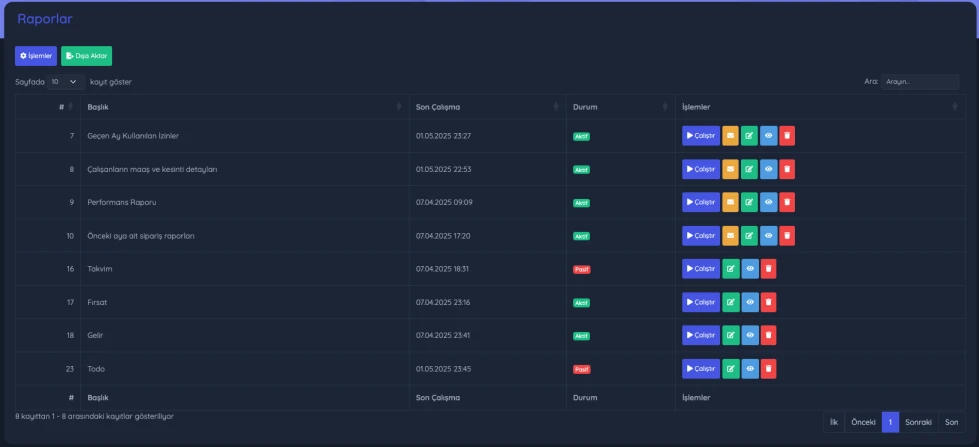Screen dimensions: 979x447
Task: Delete the Gelir report
Action: [x=769, y=335]
